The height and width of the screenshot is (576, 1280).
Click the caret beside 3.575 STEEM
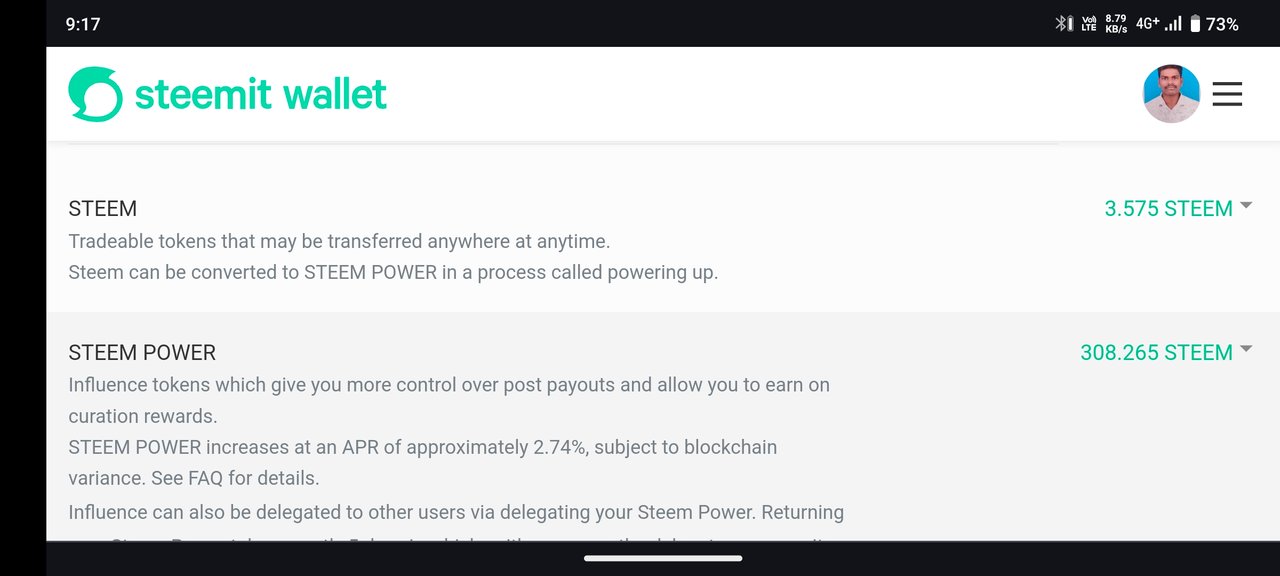pos(1246,206)
